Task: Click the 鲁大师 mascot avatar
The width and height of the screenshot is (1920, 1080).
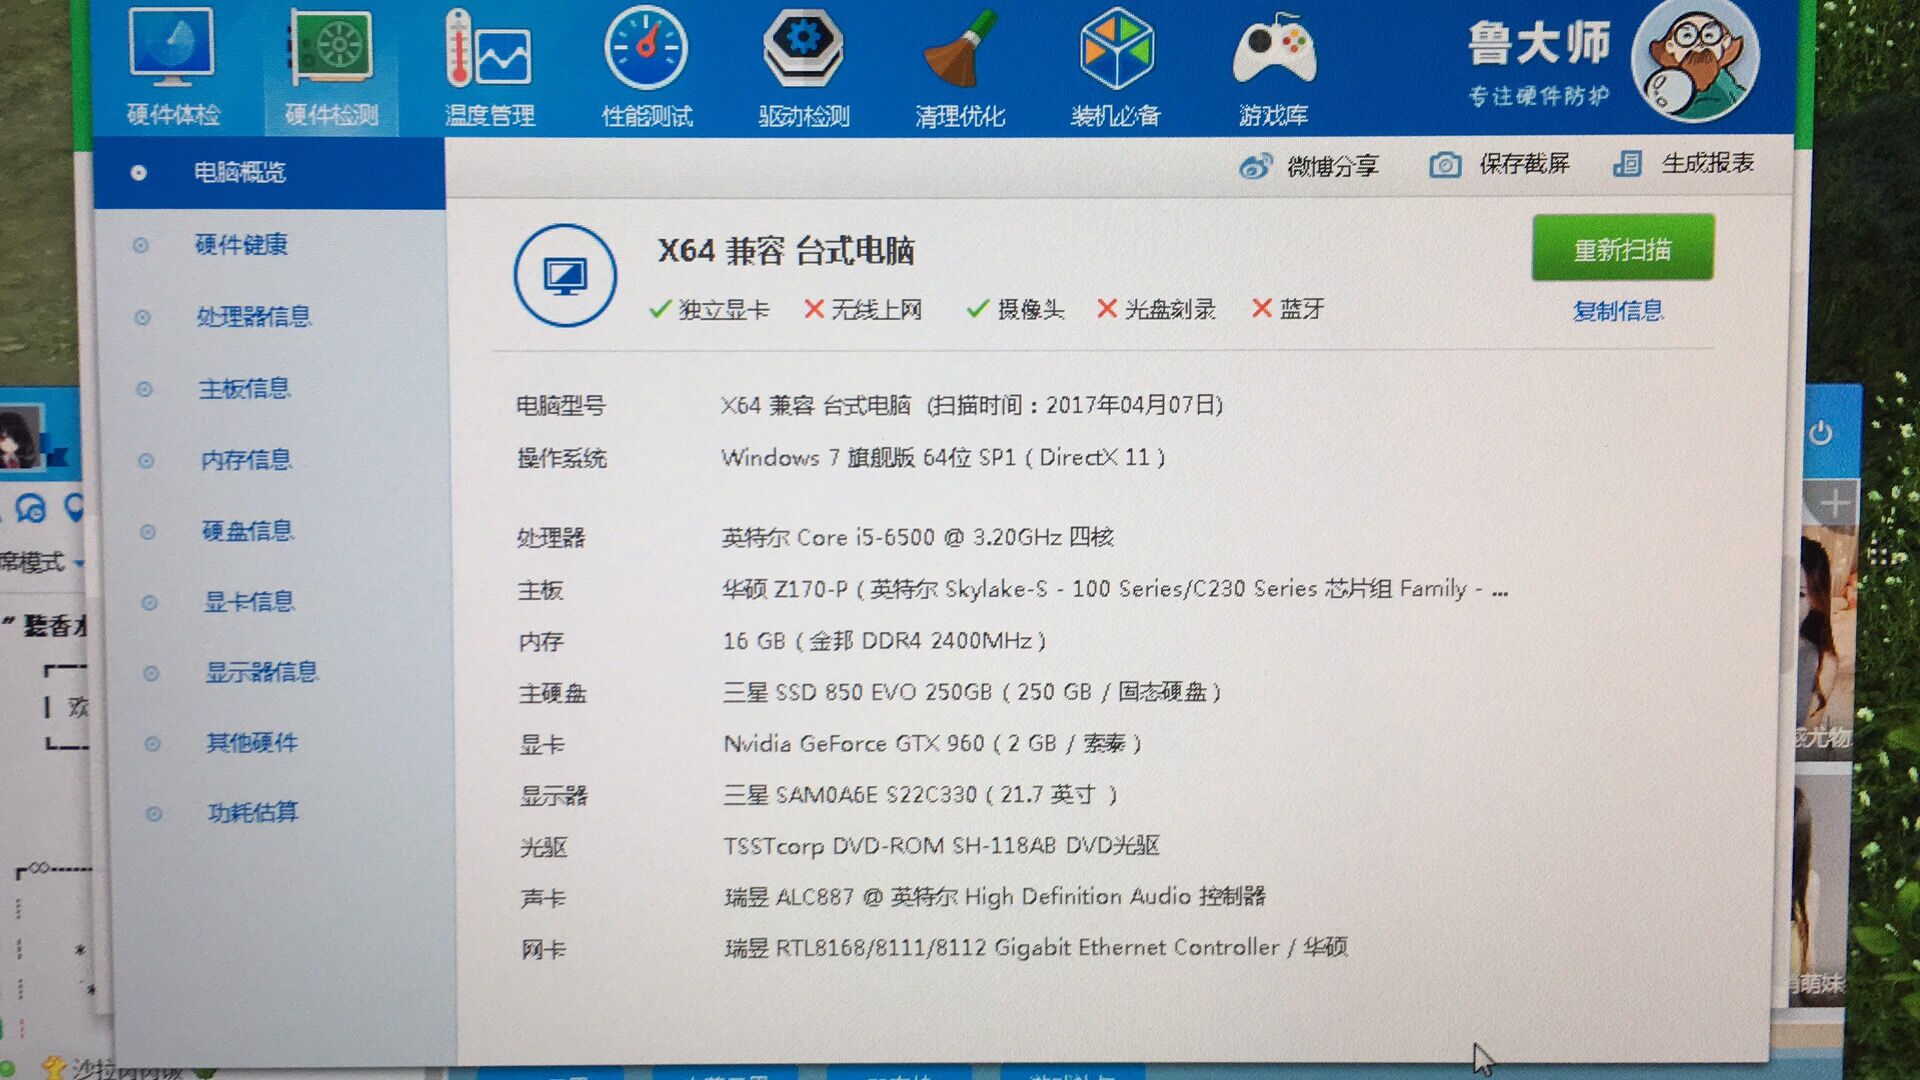Action: click(1695, 60)
